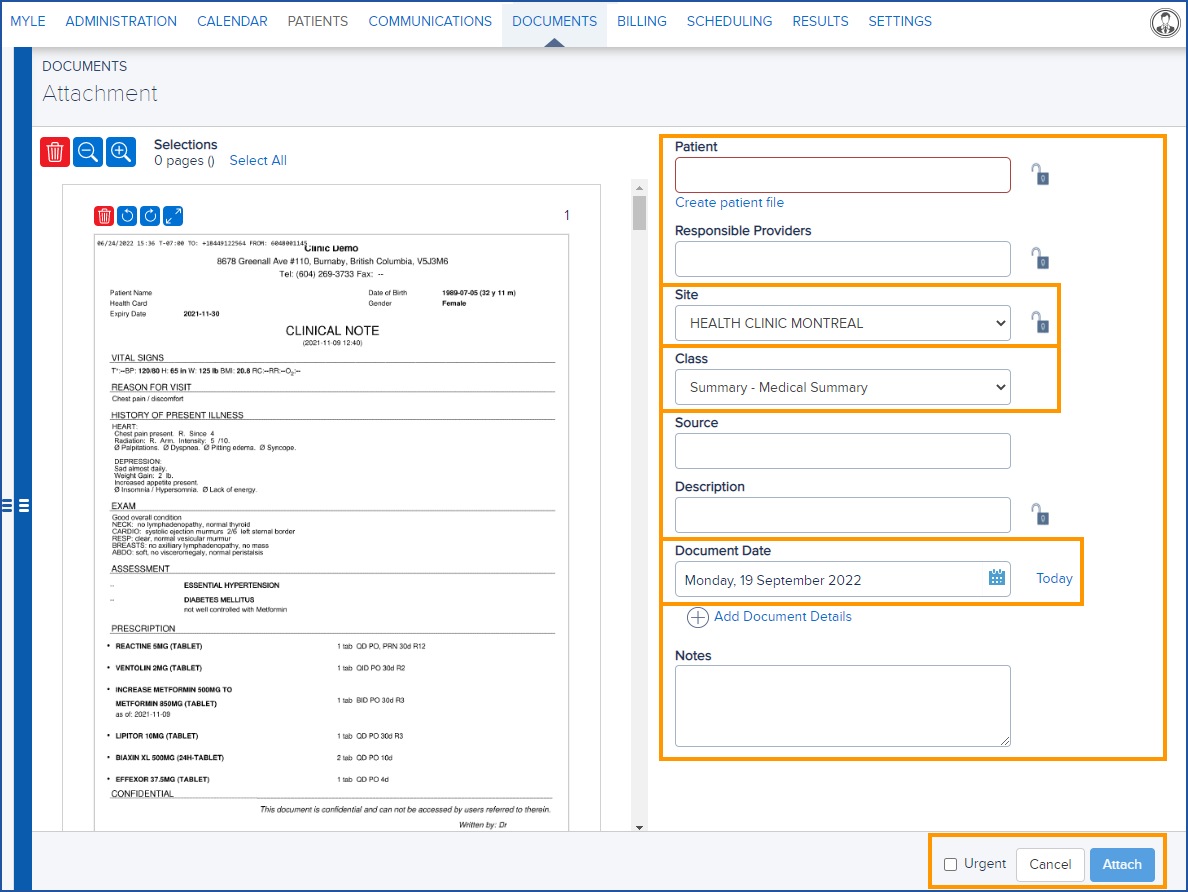Click the zoom in magnifier icon
Image resolution: width=1188 pixels, height=892 pixels.
click(x=121, y=152)
